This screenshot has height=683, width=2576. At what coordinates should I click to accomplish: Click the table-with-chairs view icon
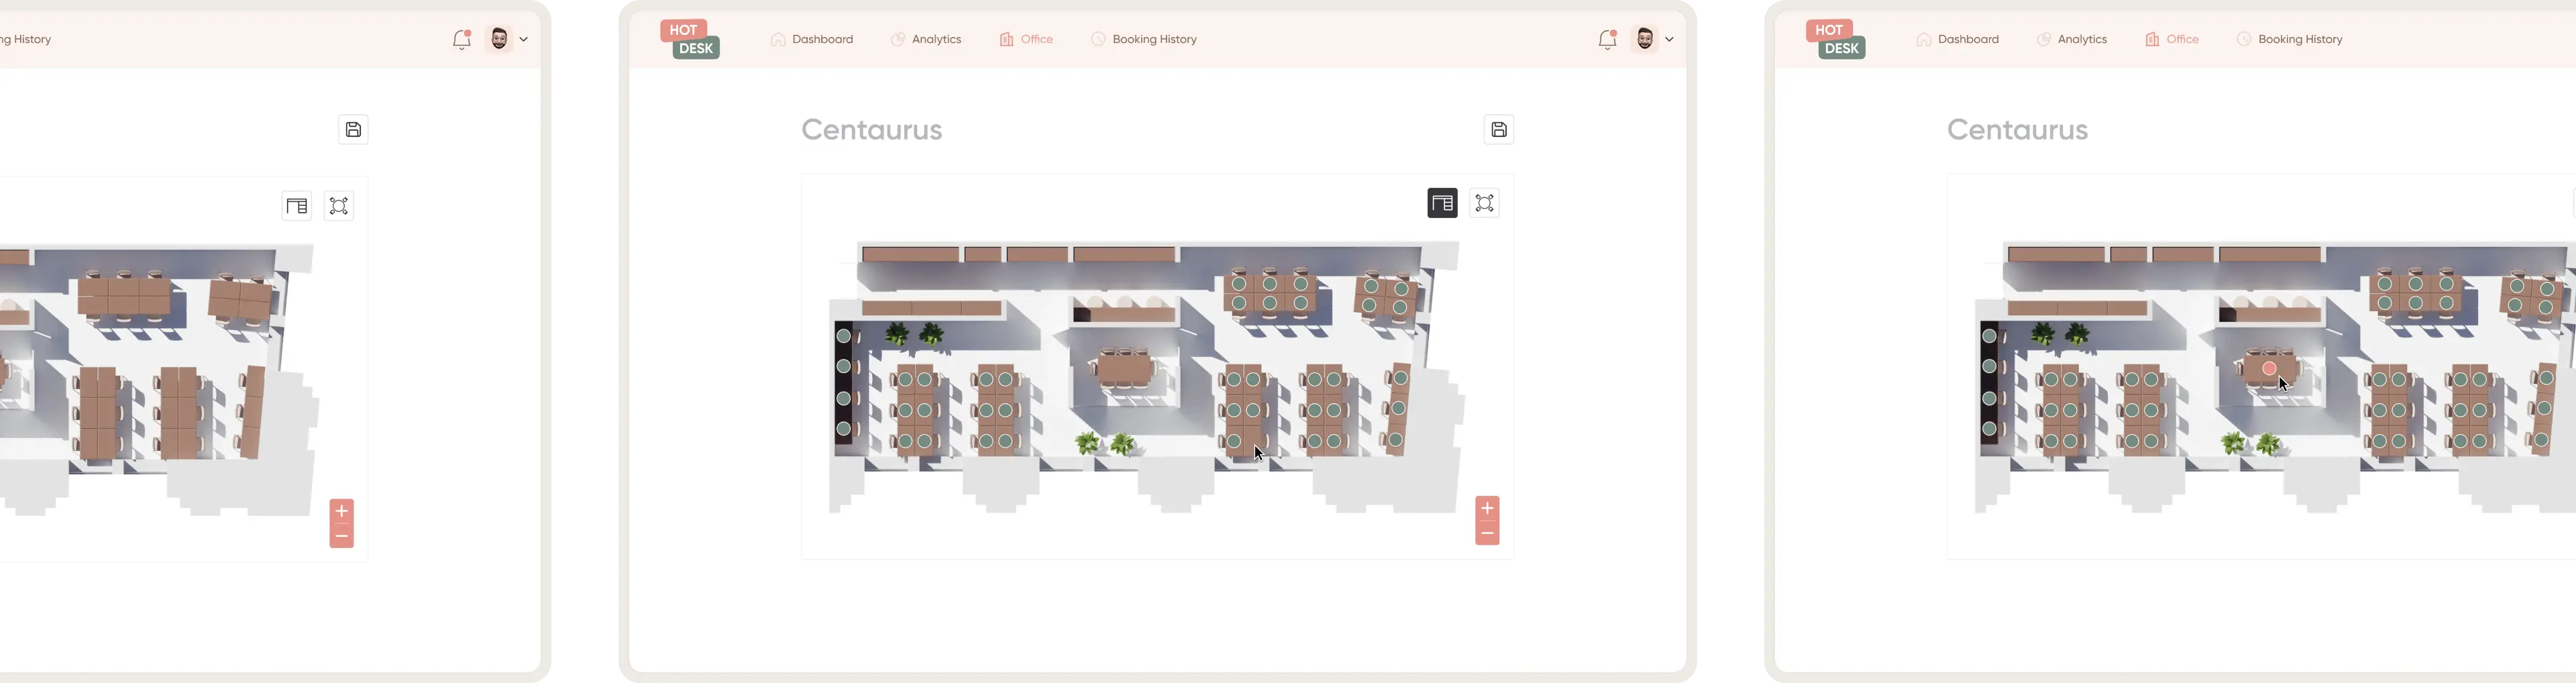1484,203
